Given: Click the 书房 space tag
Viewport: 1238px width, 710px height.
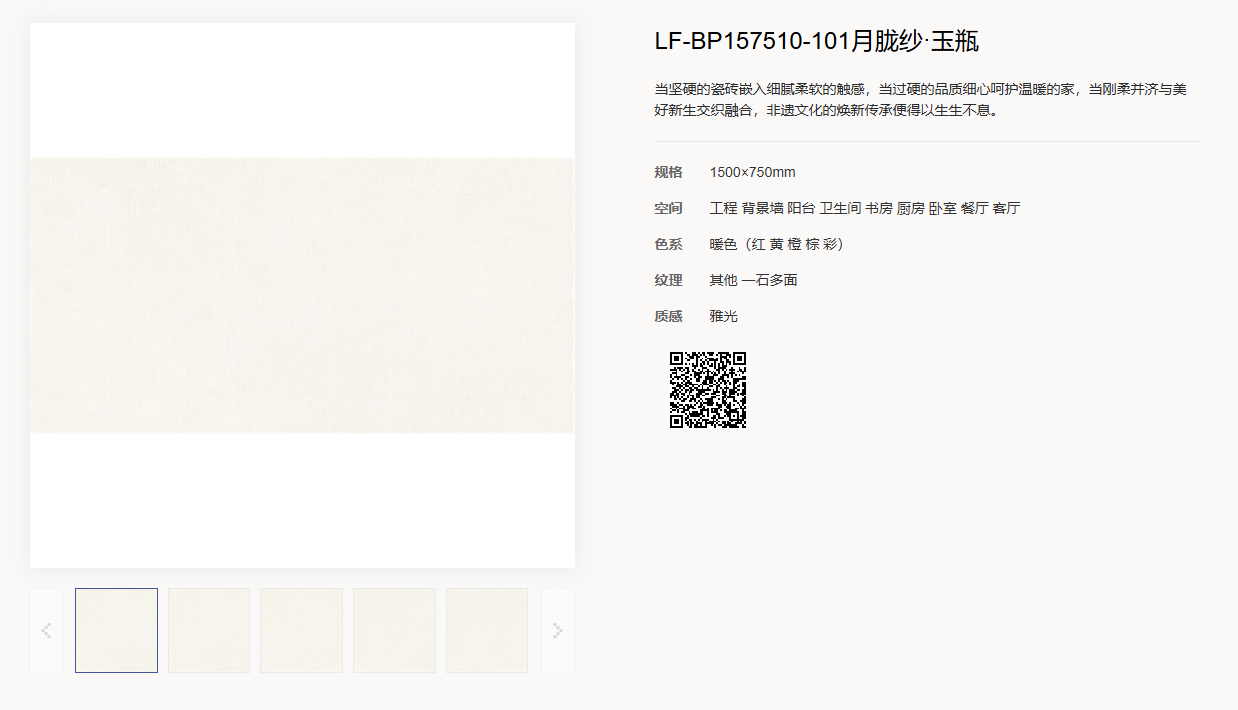Looking at the screenshot, I should point(879,208).
